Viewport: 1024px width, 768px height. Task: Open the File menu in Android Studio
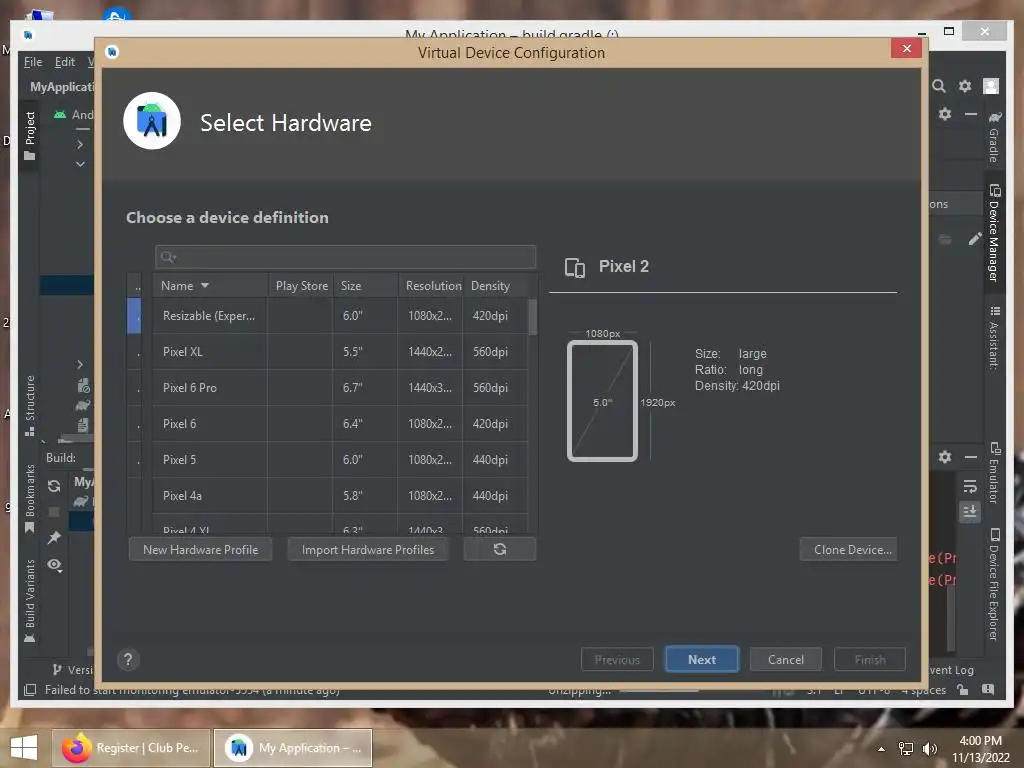(33, 61)
